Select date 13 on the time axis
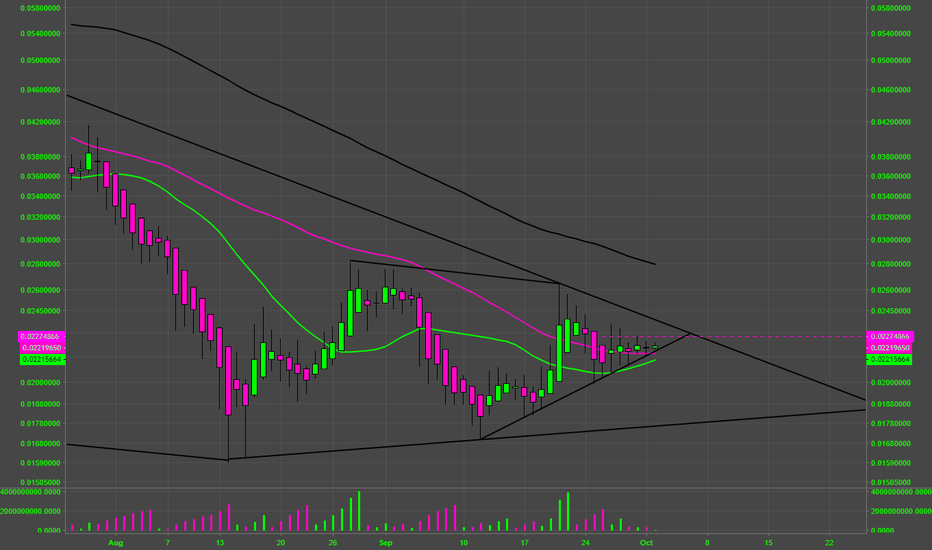The image size is (932, 550). tap(220, 542)
